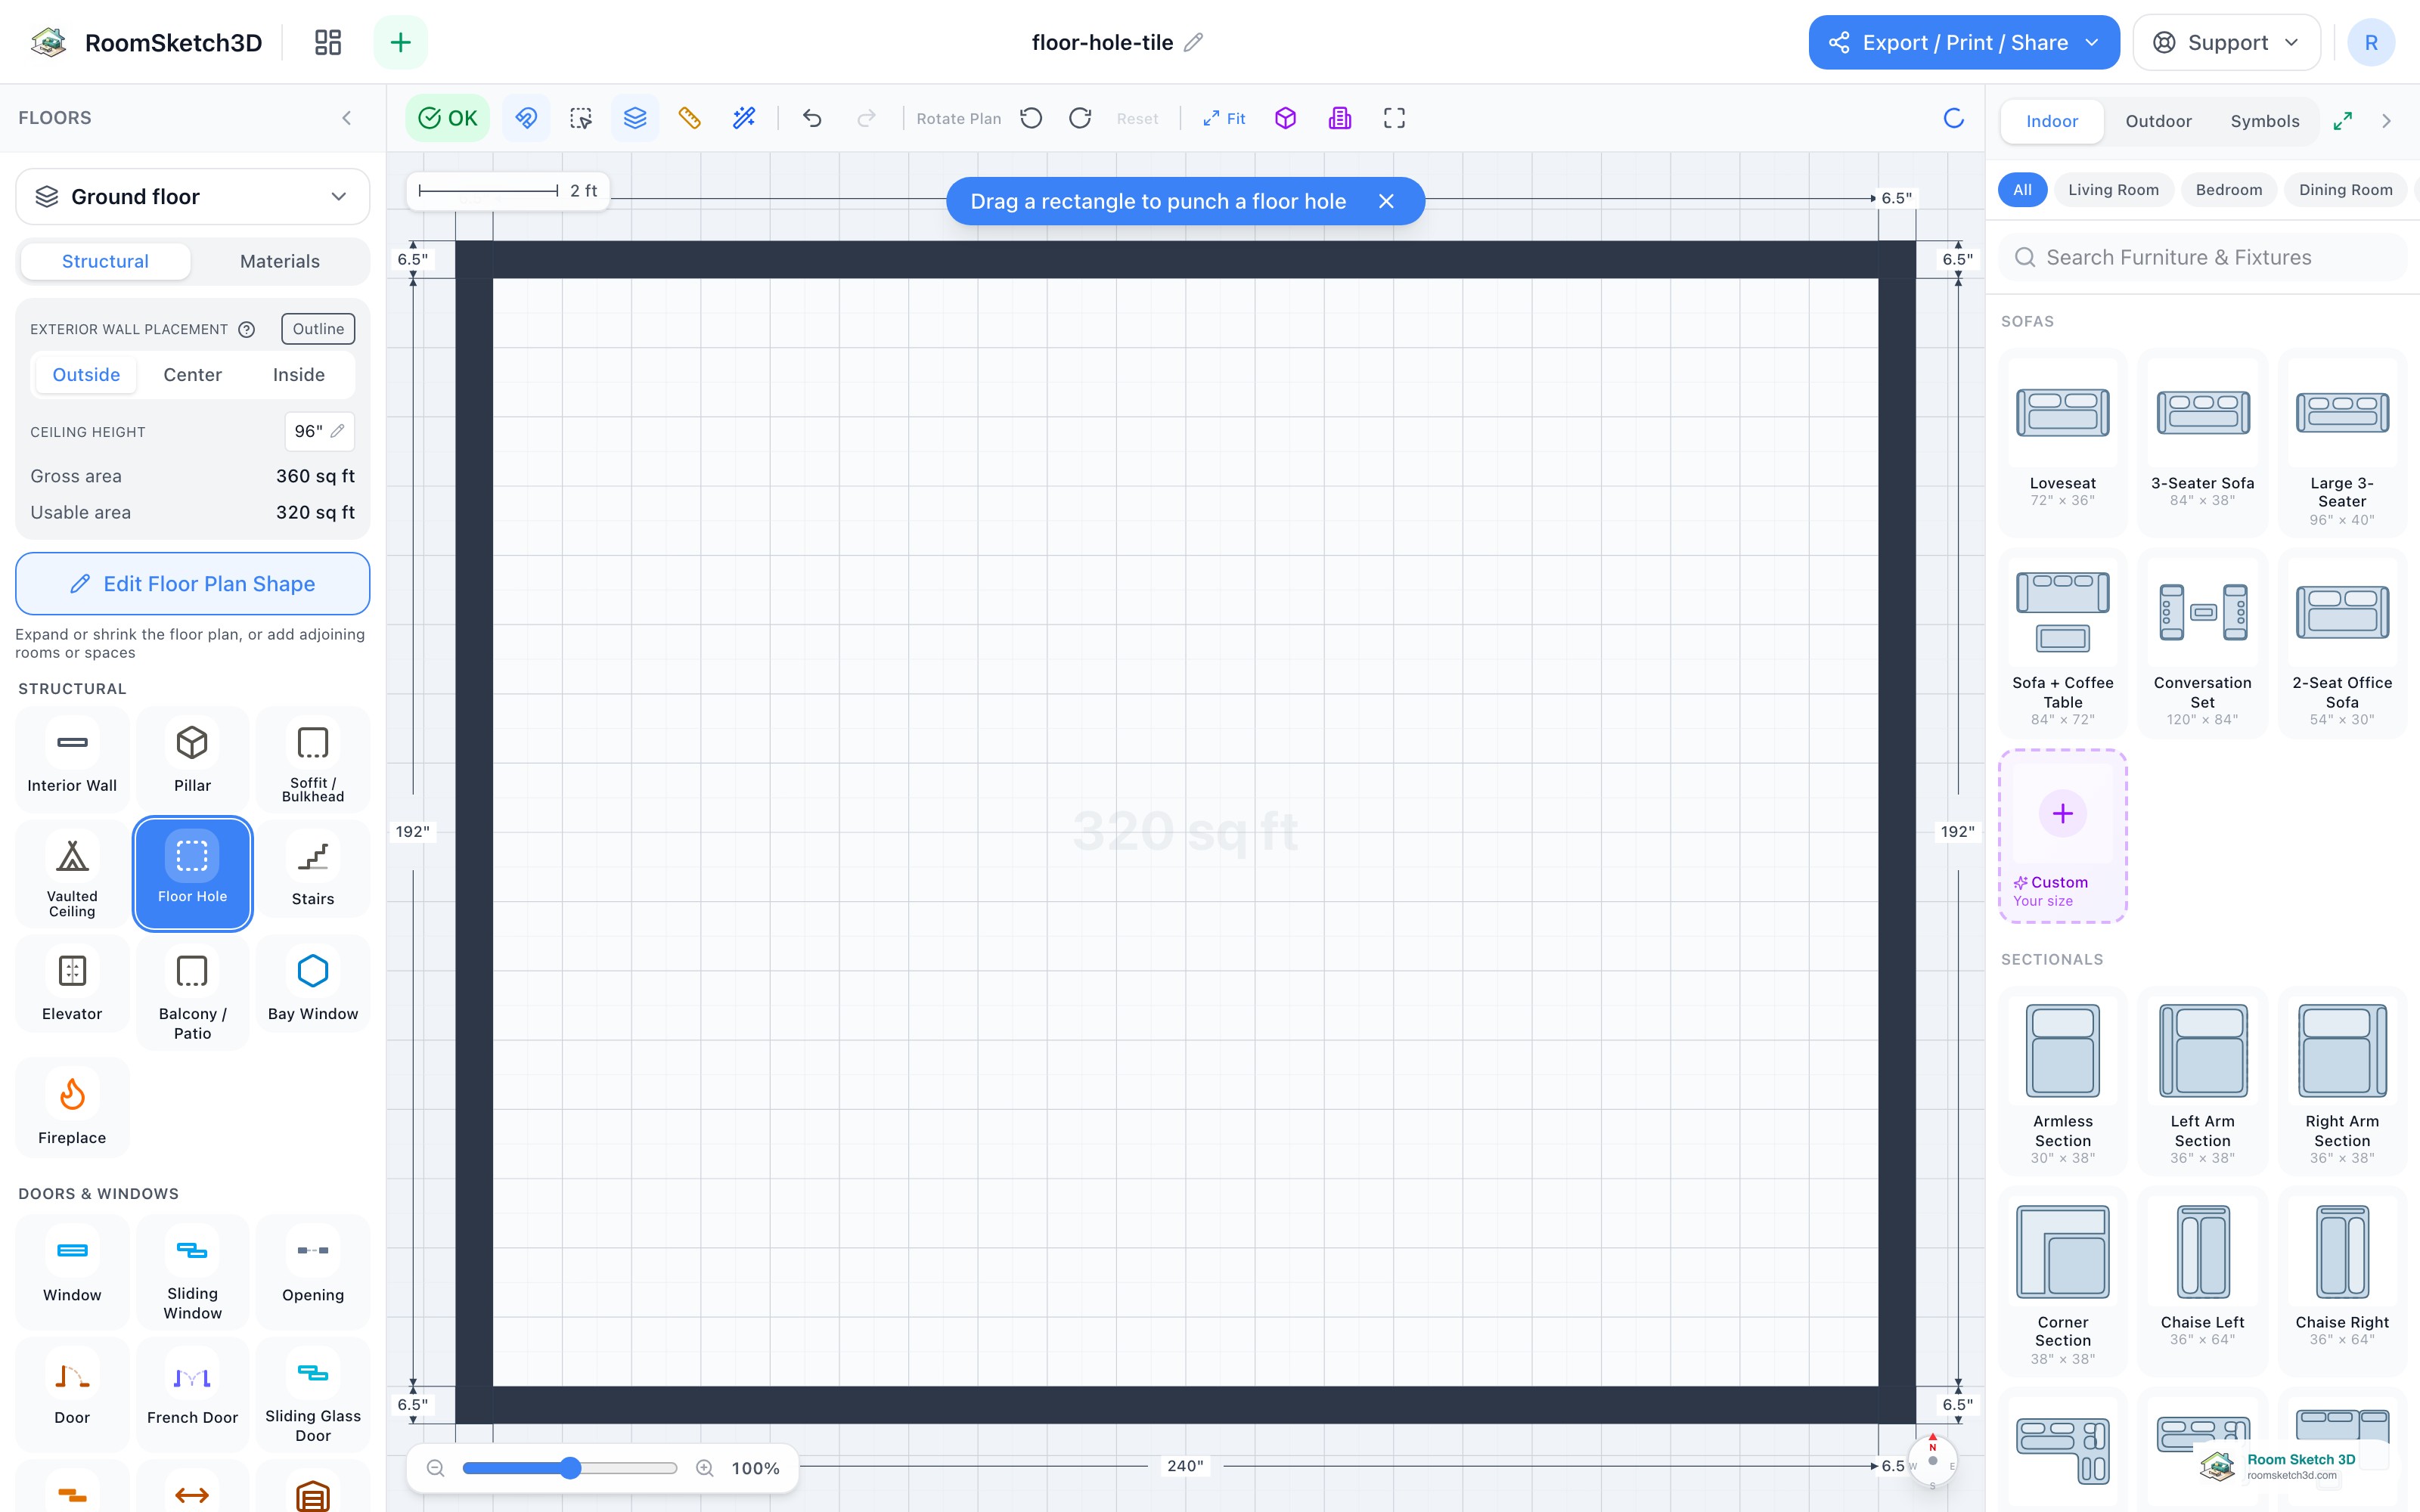The width and height of the screenshot is (2420, 1512).
Task: Click the refresh spinner icon above canvas
Action: 1953,118
